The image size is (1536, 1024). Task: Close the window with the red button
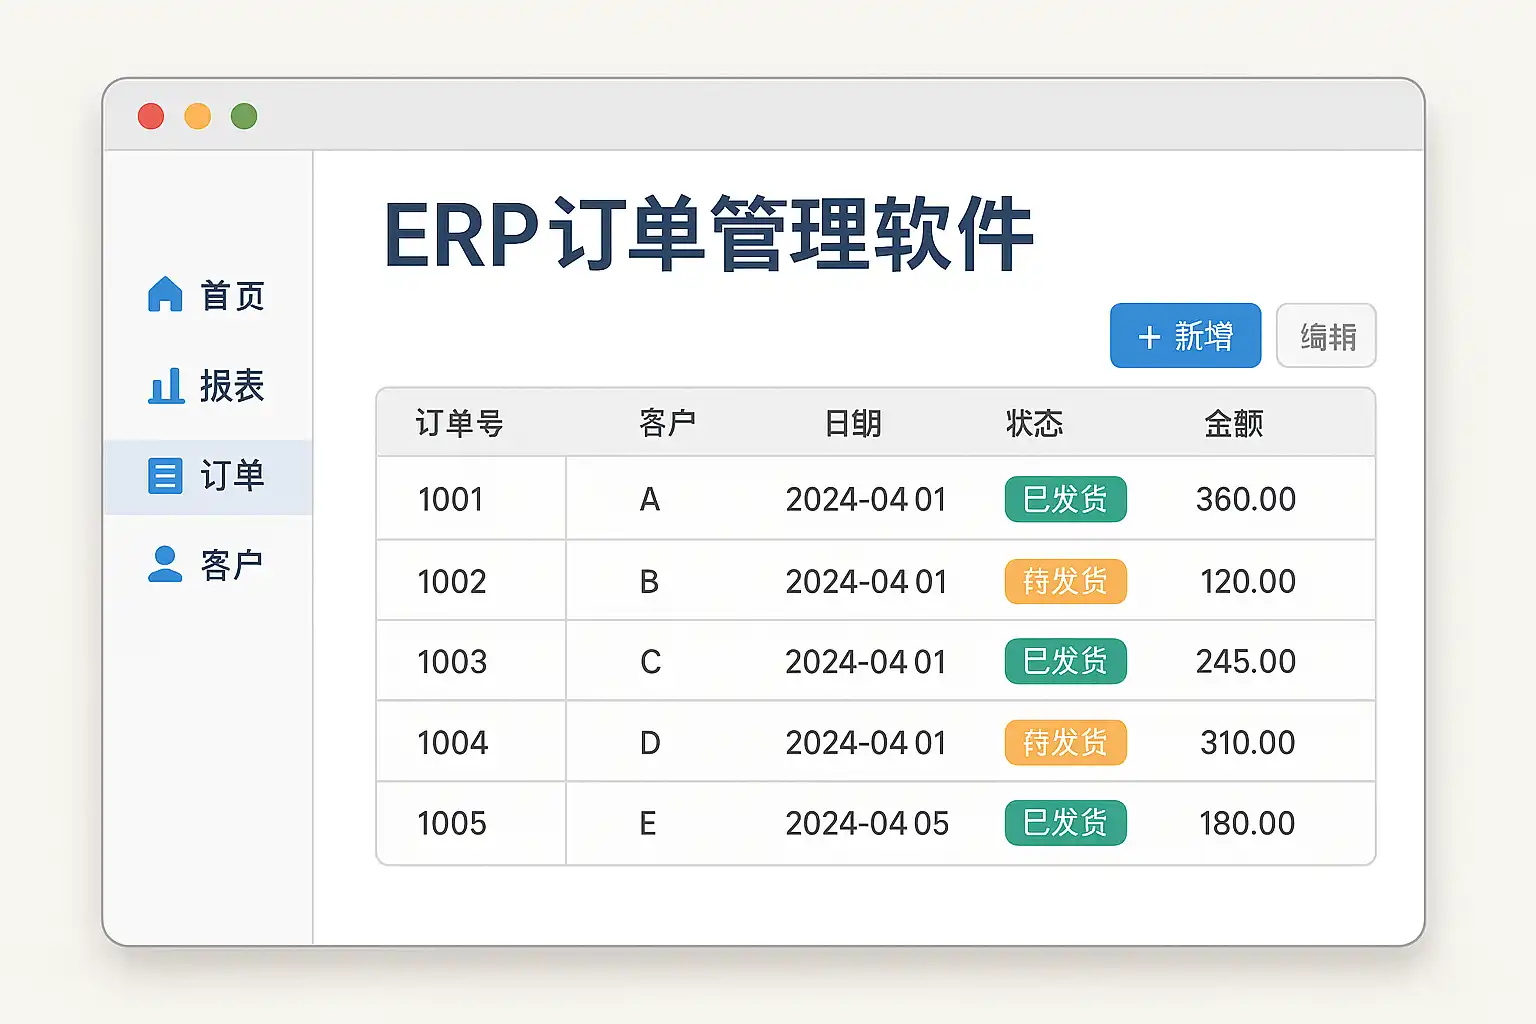tap(151, 116)
